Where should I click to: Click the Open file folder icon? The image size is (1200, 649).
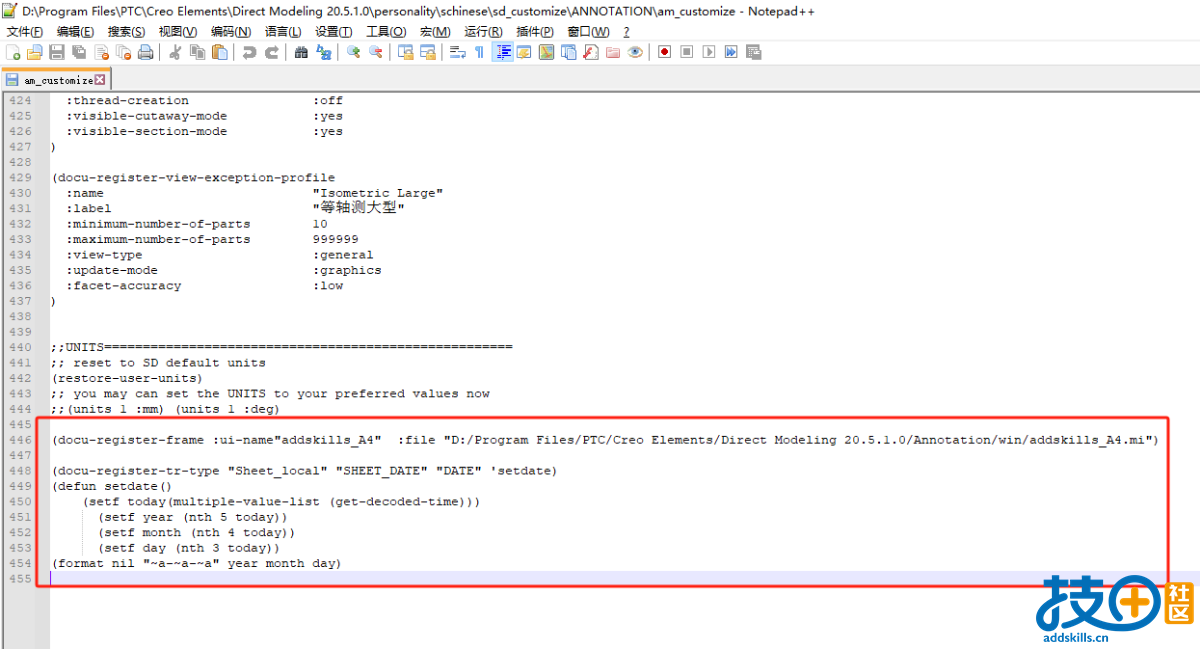click(x=35, y=52)
